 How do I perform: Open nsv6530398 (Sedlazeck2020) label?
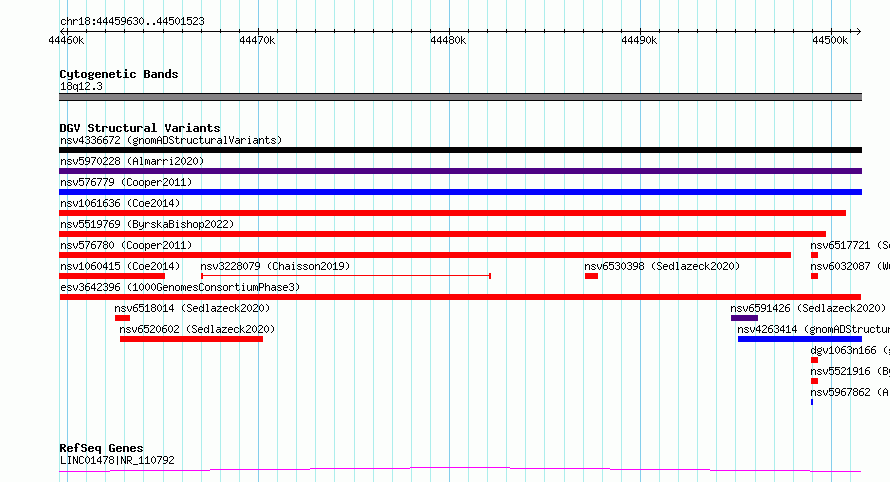pyautogui.click(x=662, y=266)
